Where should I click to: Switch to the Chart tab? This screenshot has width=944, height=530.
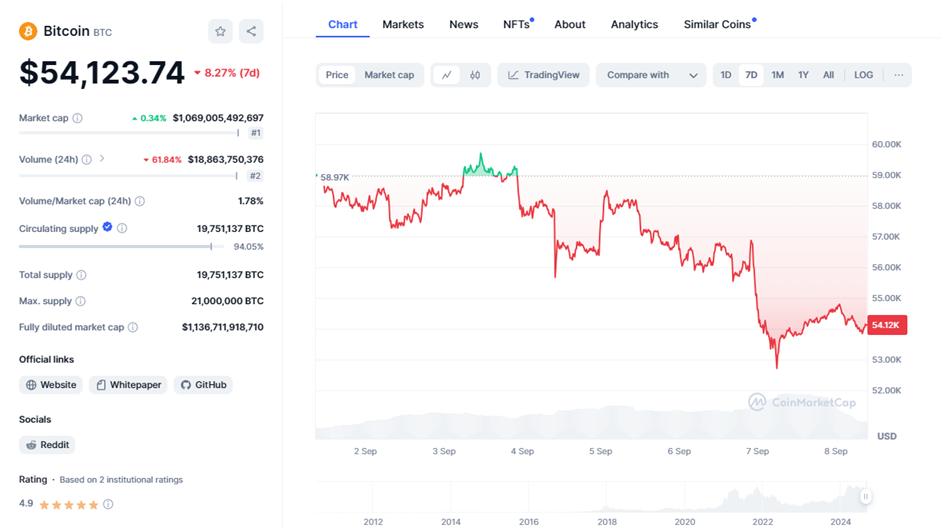343,25
